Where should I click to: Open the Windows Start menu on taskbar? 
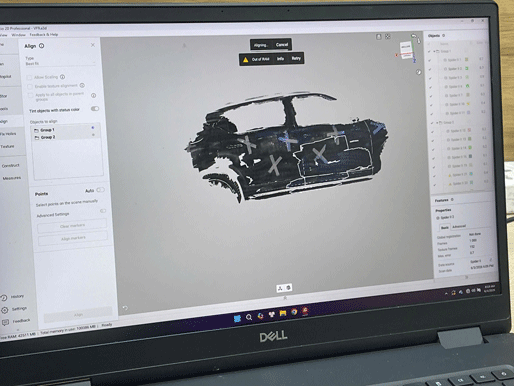click(x=237, y=318)
